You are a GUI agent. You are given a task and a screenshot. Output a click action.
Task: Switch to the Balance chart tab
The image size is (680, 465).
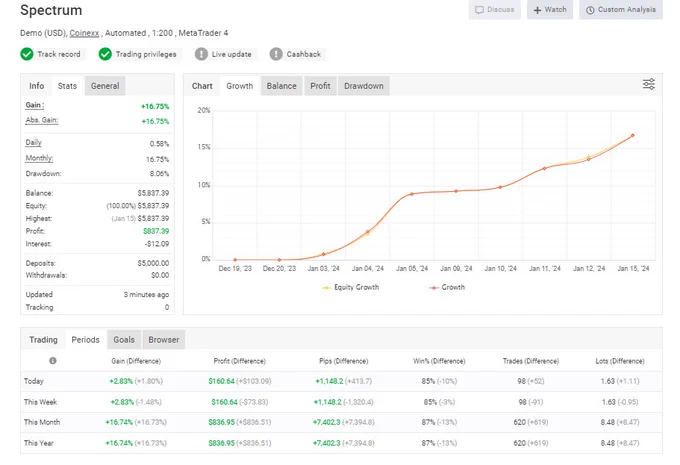coord(281,86)
